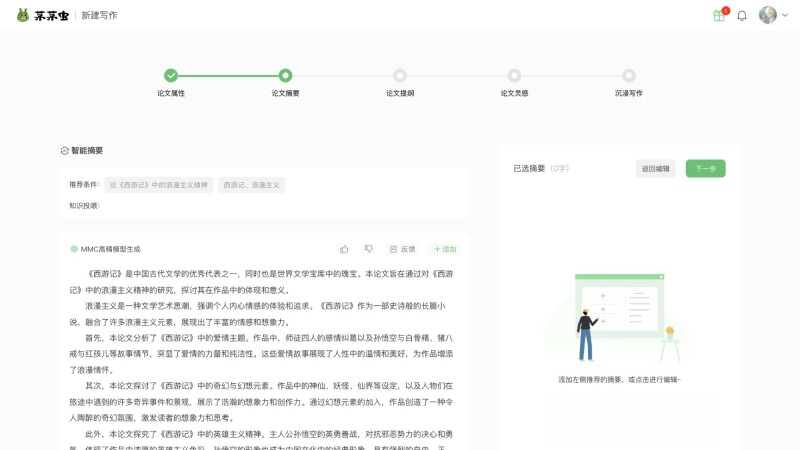Expand the account dropdown arrow
The image size is (800, 450).
pyautogui.click(x=784, y=15)
